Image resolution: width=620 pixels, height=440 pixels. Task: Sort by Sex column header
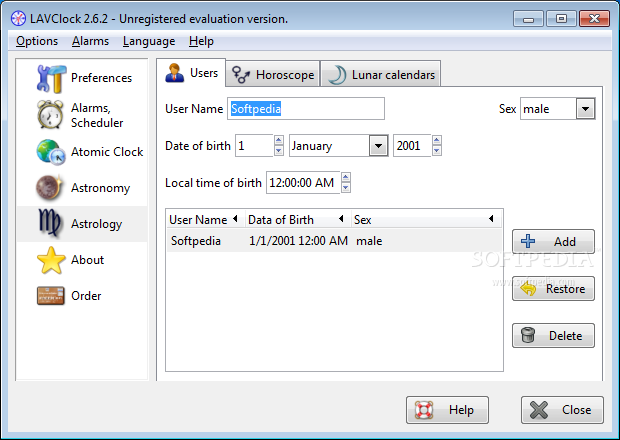[426, 219]
